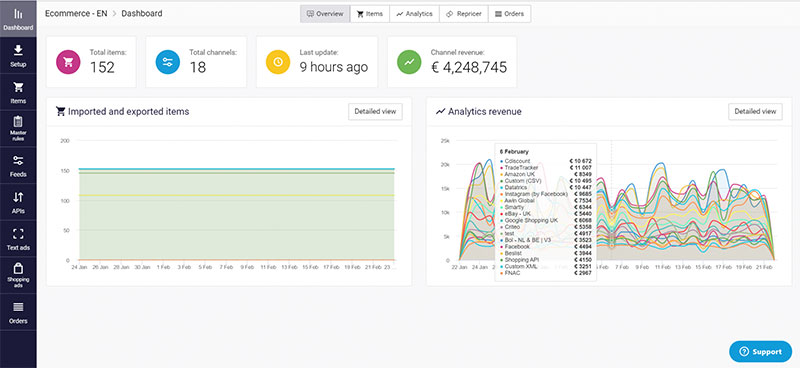800x368 pixels.
Task: Click the yellow Last update clock icon
Action: [278, 62]
